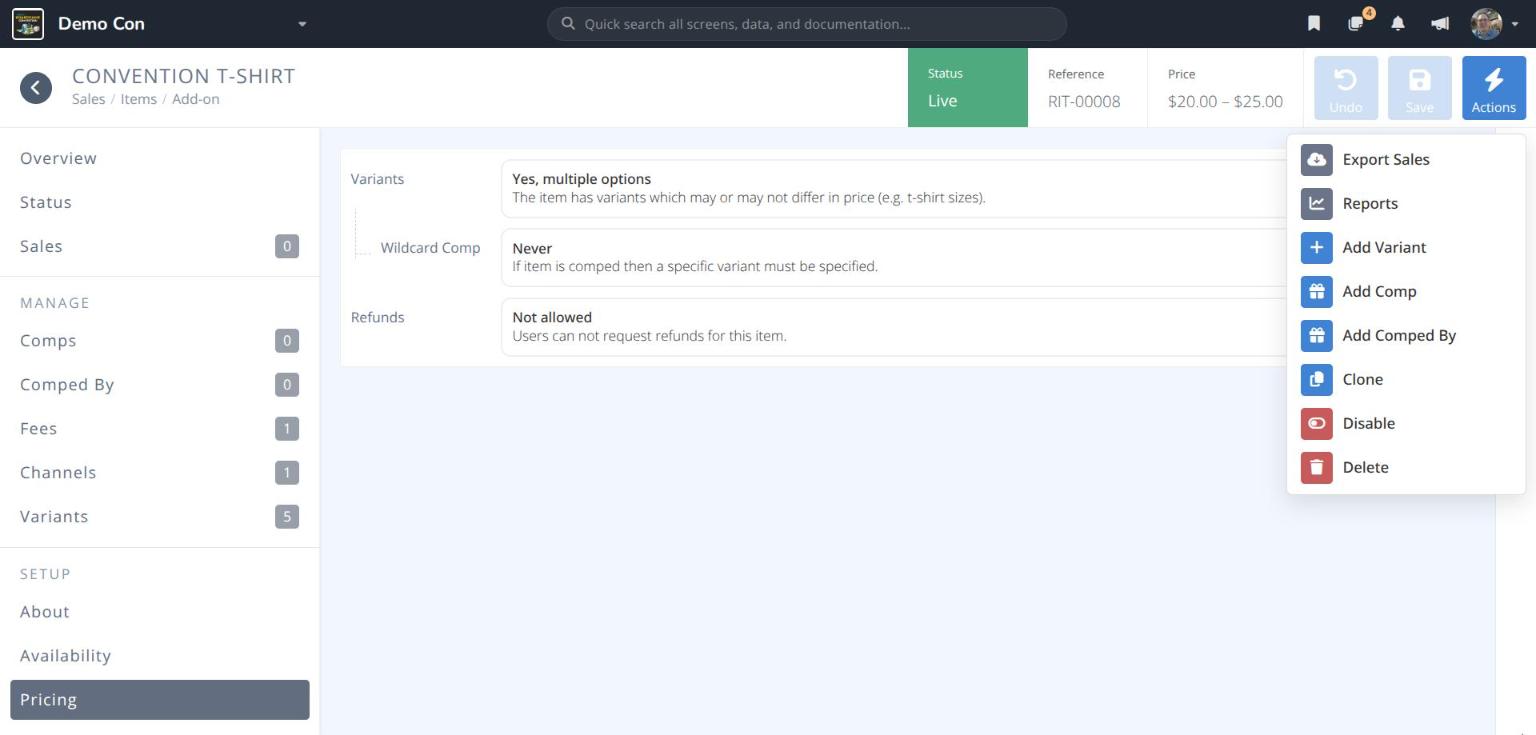Screen dimensions: 1536x735
Task: Click the CONVENTION T-SHIRT page title
Action: point(184,76)
